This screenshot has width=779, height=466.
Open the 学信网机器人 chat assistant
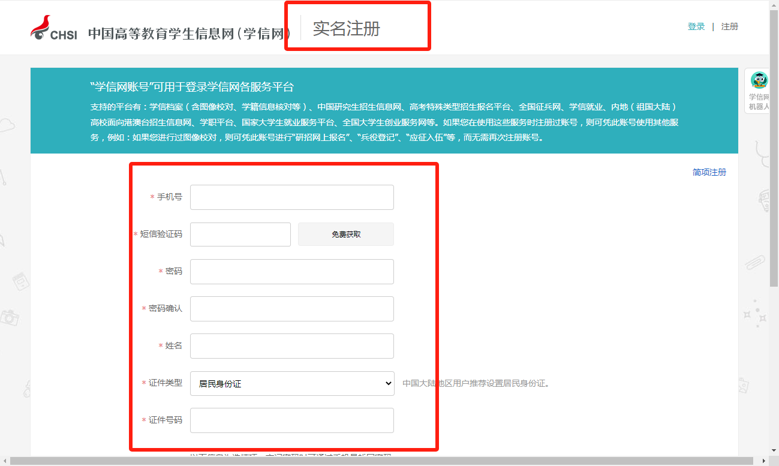[759, 91]
